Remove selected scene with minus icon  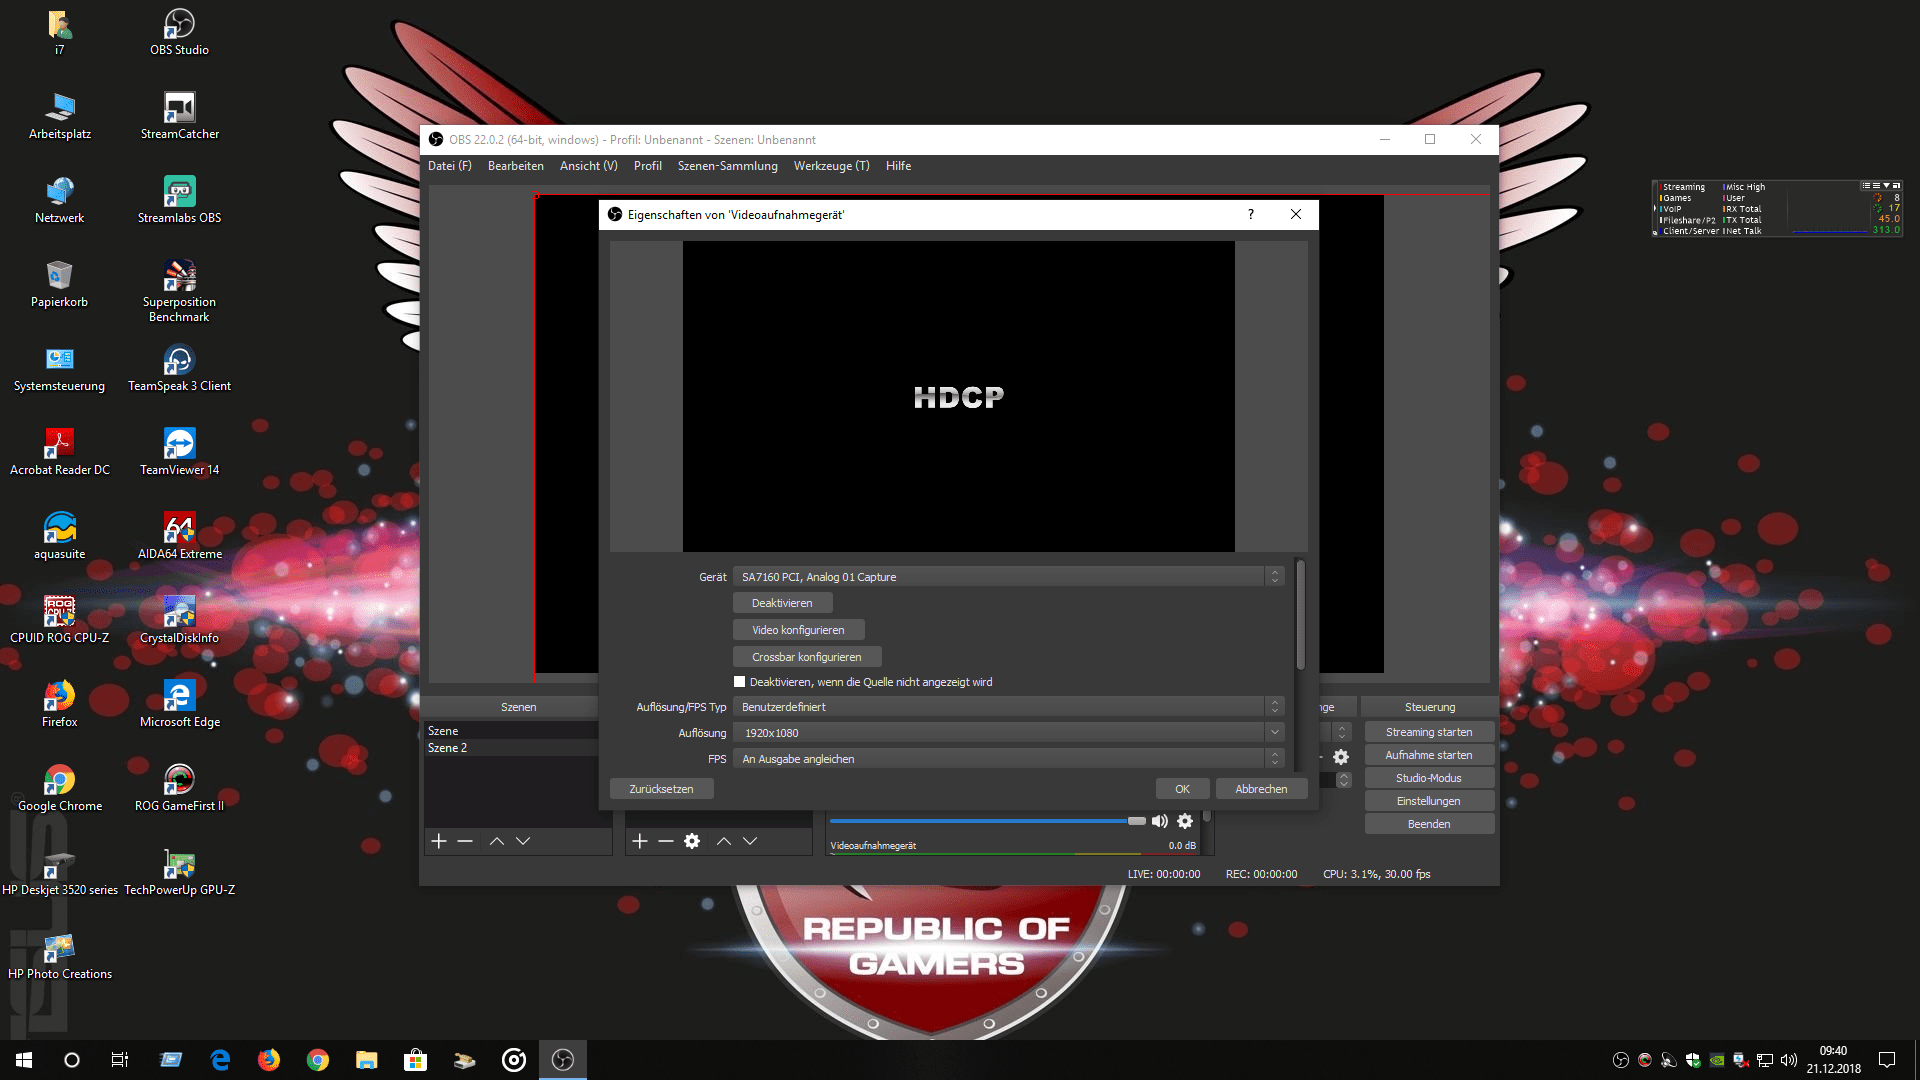tap(465, 841)
